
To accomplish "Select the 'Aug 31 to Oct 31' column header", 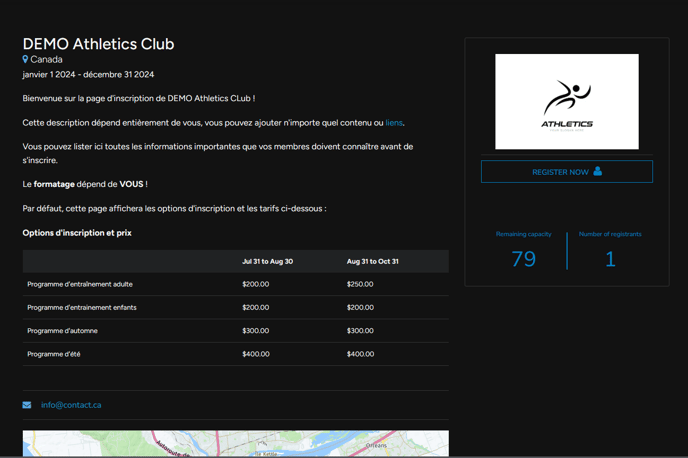I will pos(372,261).
